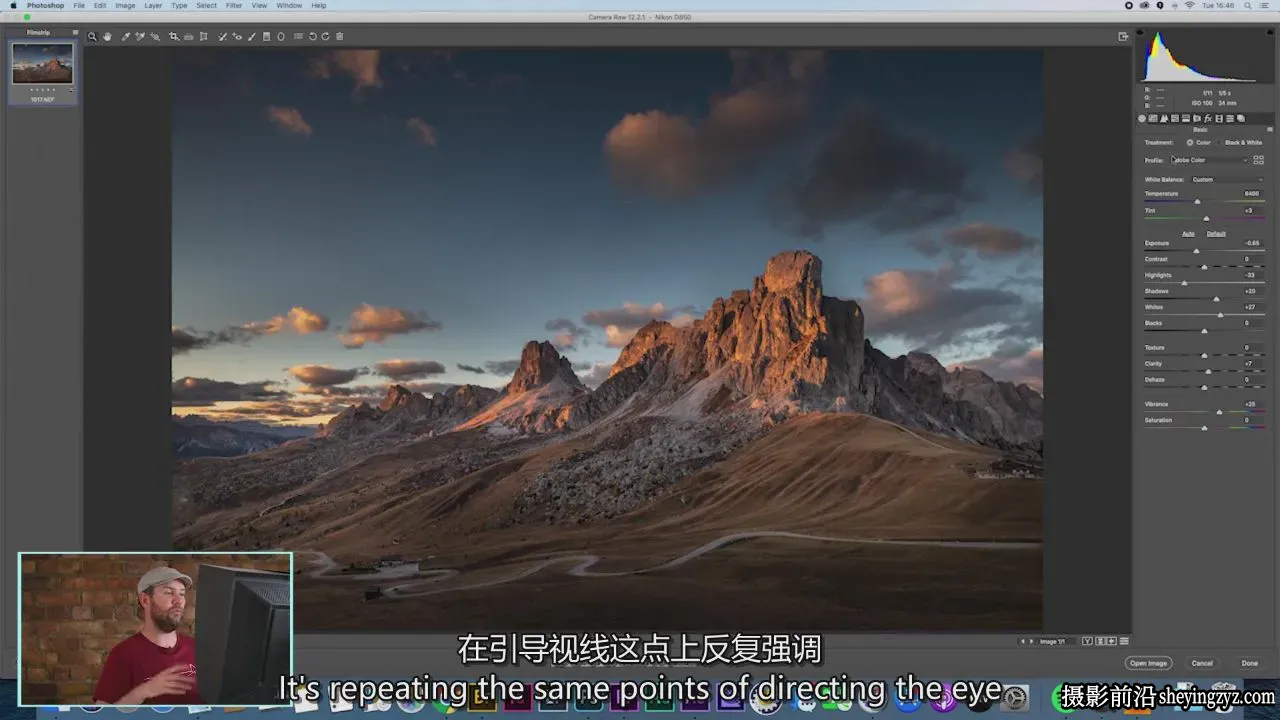Screen dimensions: 1280x720
Task: Select the Targeted Adjustment tool
Action: click(154, 36)
